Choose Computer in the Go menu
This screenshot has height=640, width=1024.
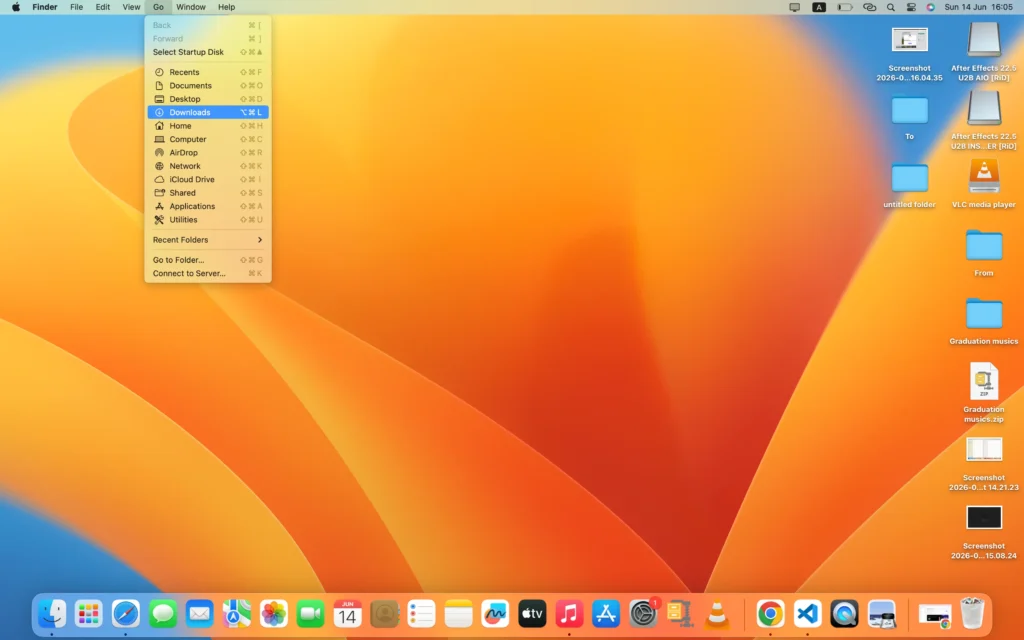208,139
